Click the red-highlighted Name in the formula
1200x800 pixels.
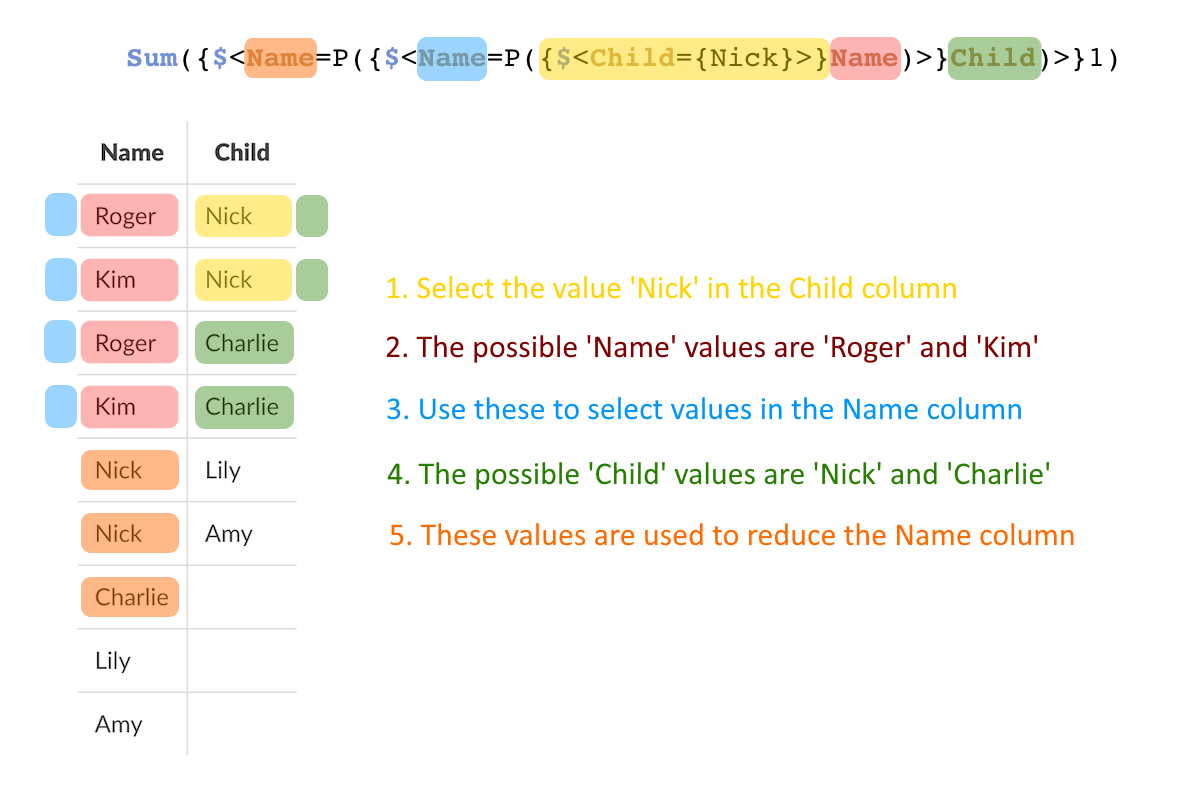click(864, 58)
